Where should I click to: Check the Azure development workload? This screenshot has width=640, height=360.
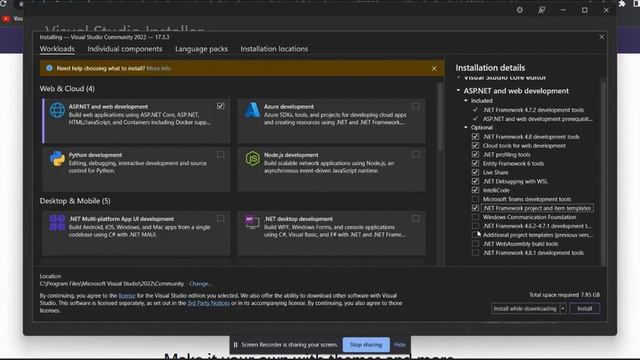[x=416, y=106]
